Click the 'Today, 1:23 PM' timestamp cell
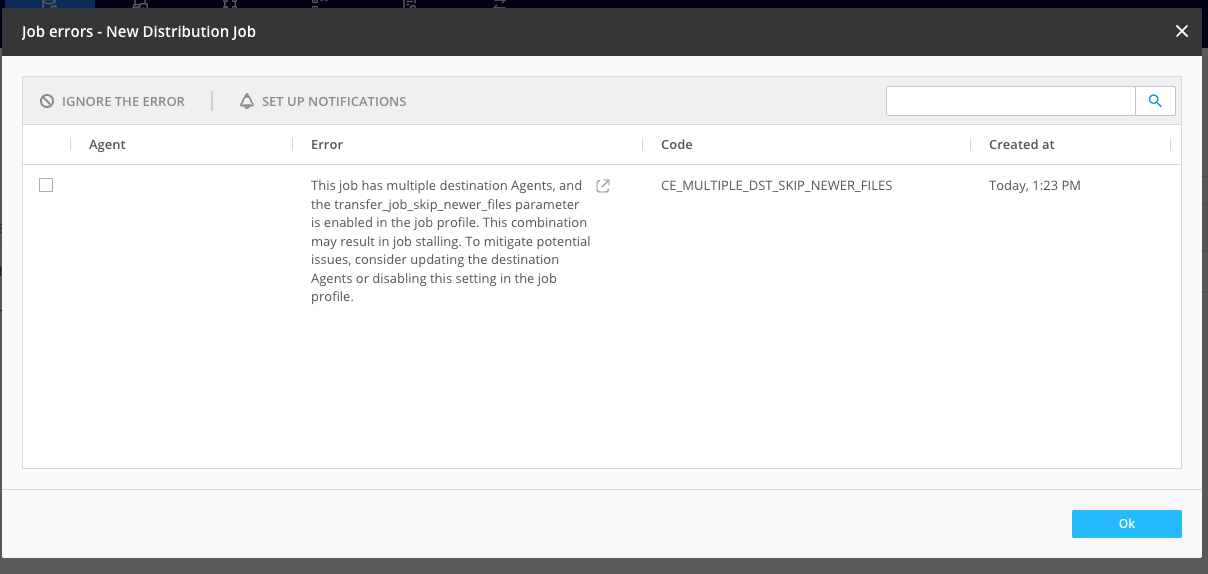This screenshot has height=574, width=1208. click(1034, 186)
